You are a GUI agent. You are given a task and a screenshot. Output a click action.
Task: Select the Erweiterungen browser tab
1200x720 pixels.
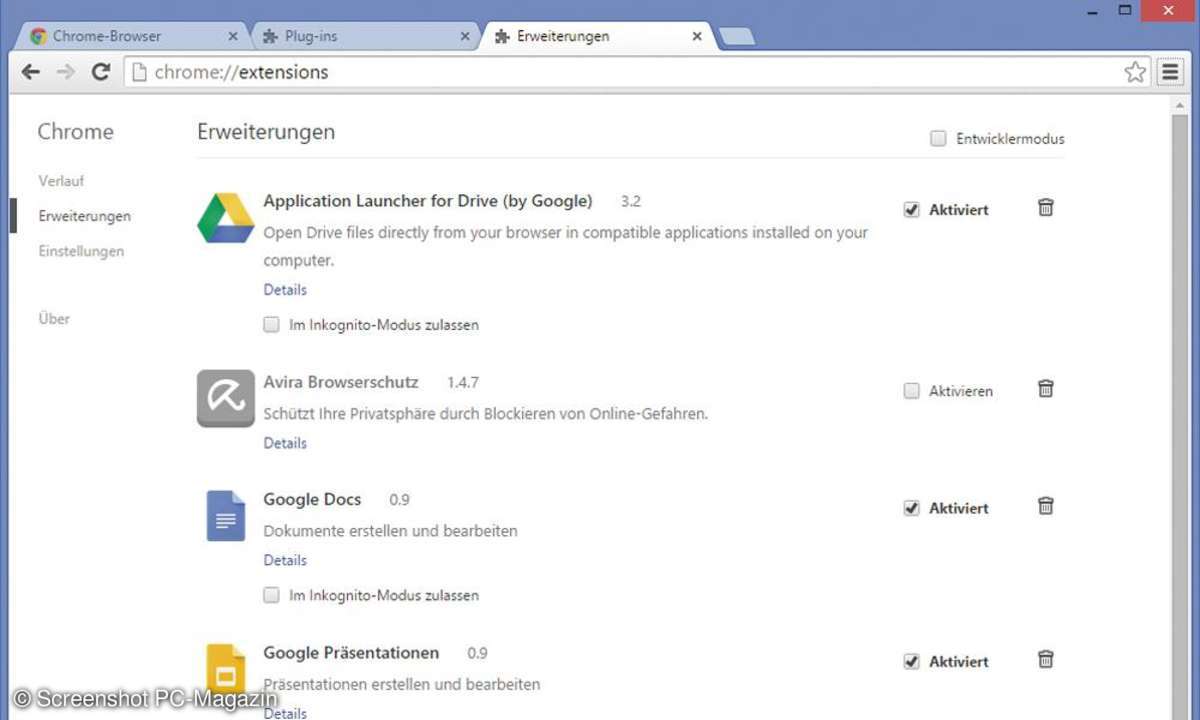598,36
